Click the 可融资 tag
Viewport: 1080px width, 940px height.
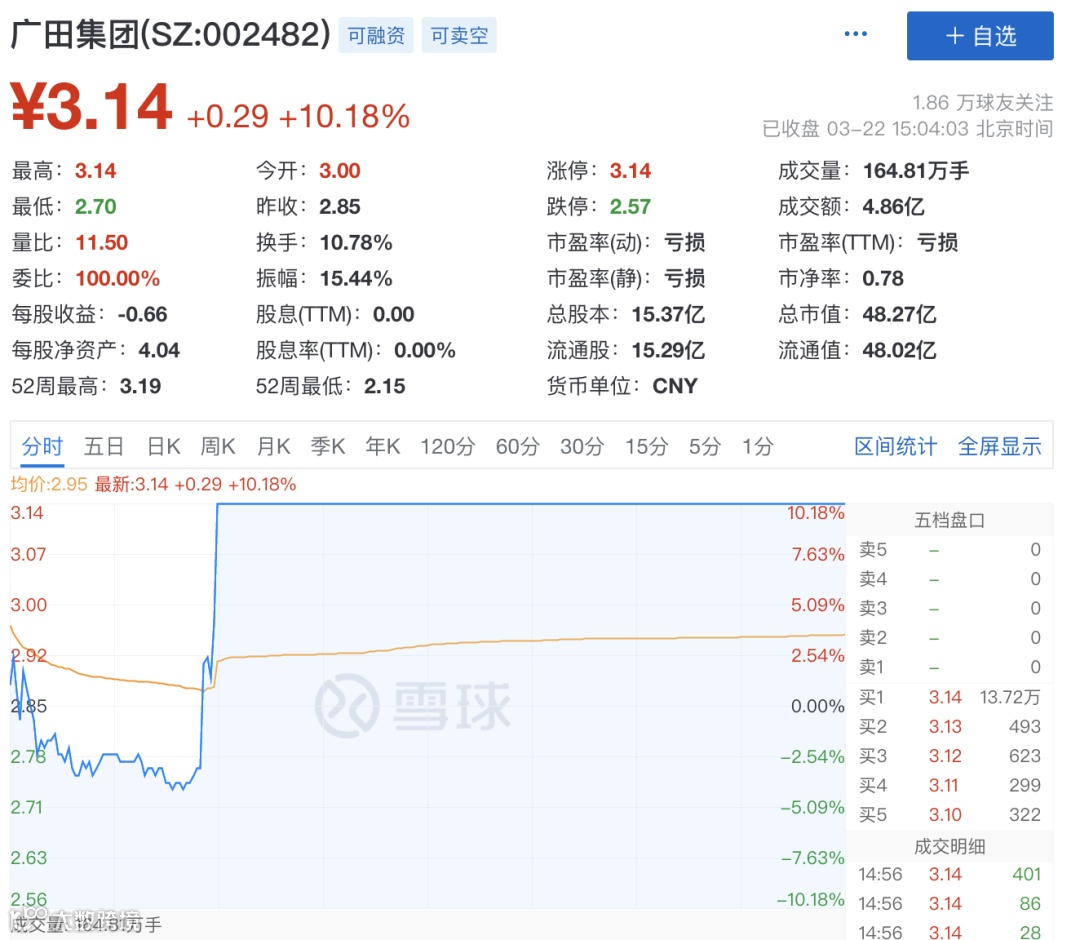(375, 36)
